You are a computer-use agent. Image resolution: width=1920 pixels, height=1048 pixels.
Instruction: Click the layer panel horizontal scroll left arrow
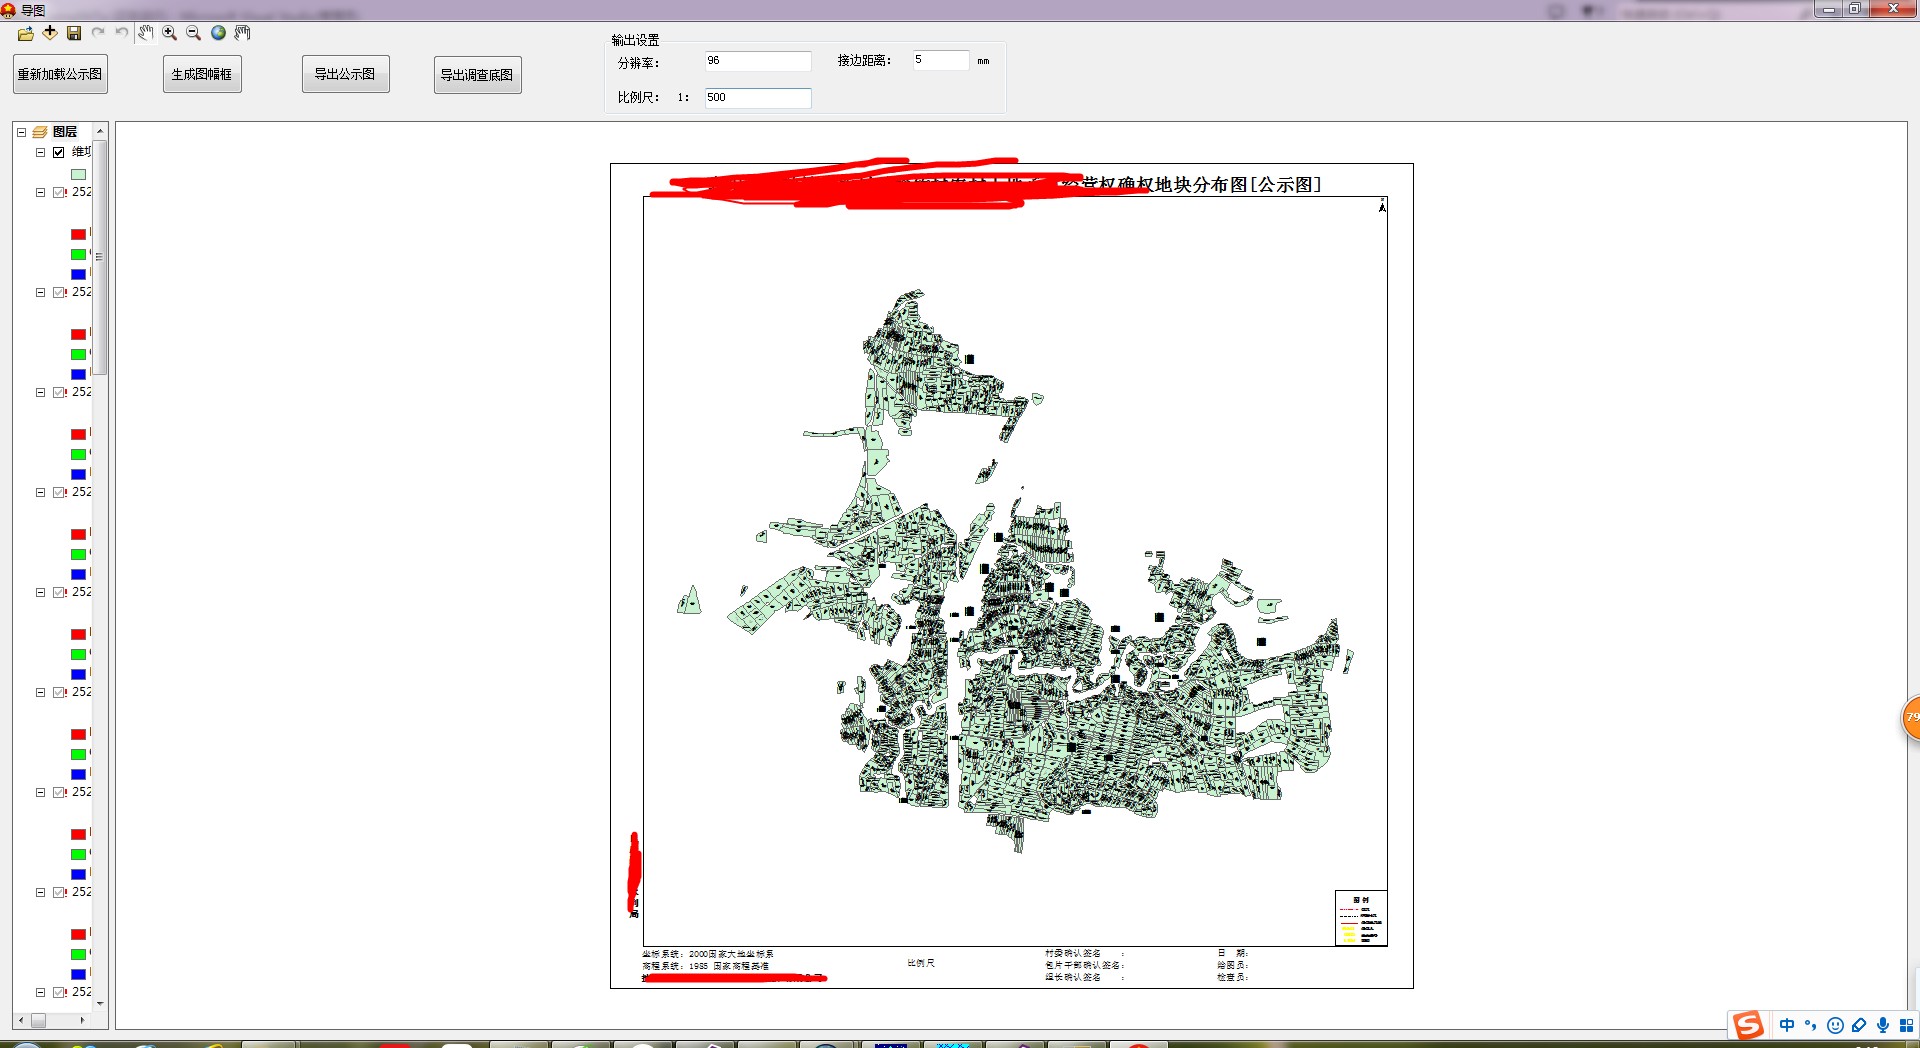pyautogui.click(x=20, y=1021)
